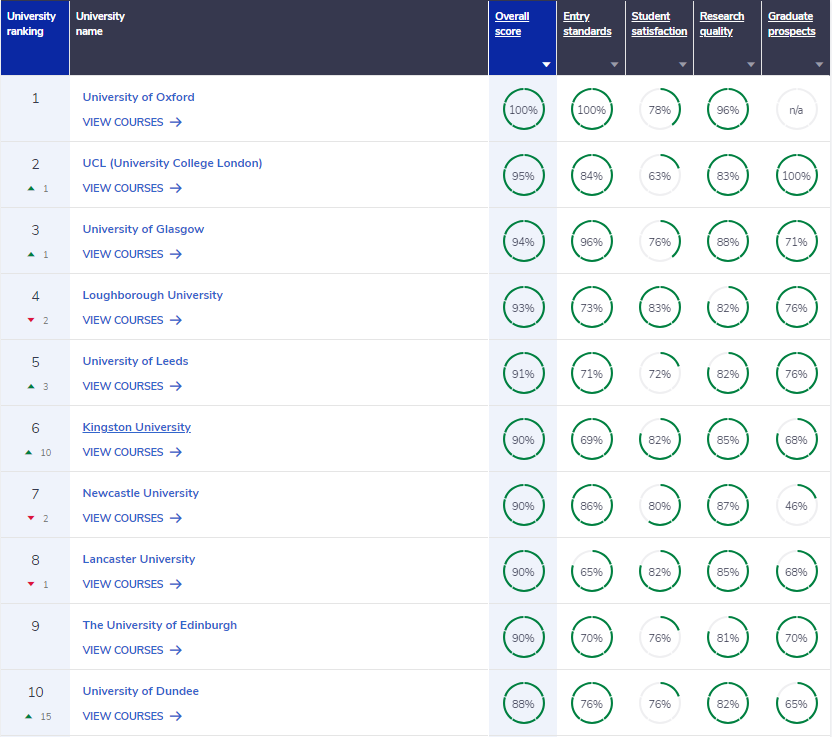Click Oxford's 100% overall score ring

point(524,109)
